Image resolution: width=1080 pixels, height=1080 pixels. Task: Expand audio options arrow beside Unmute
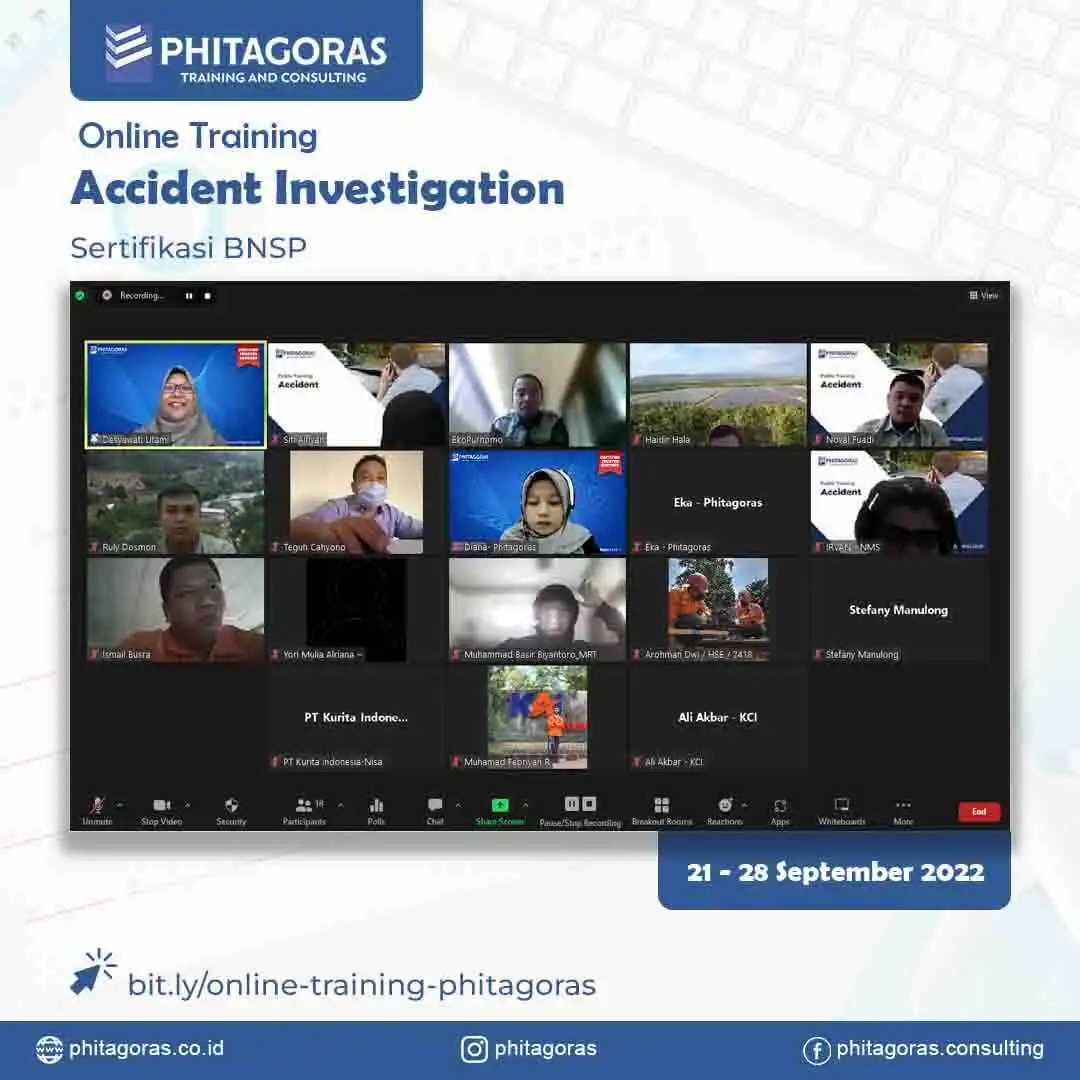[120, 804]
